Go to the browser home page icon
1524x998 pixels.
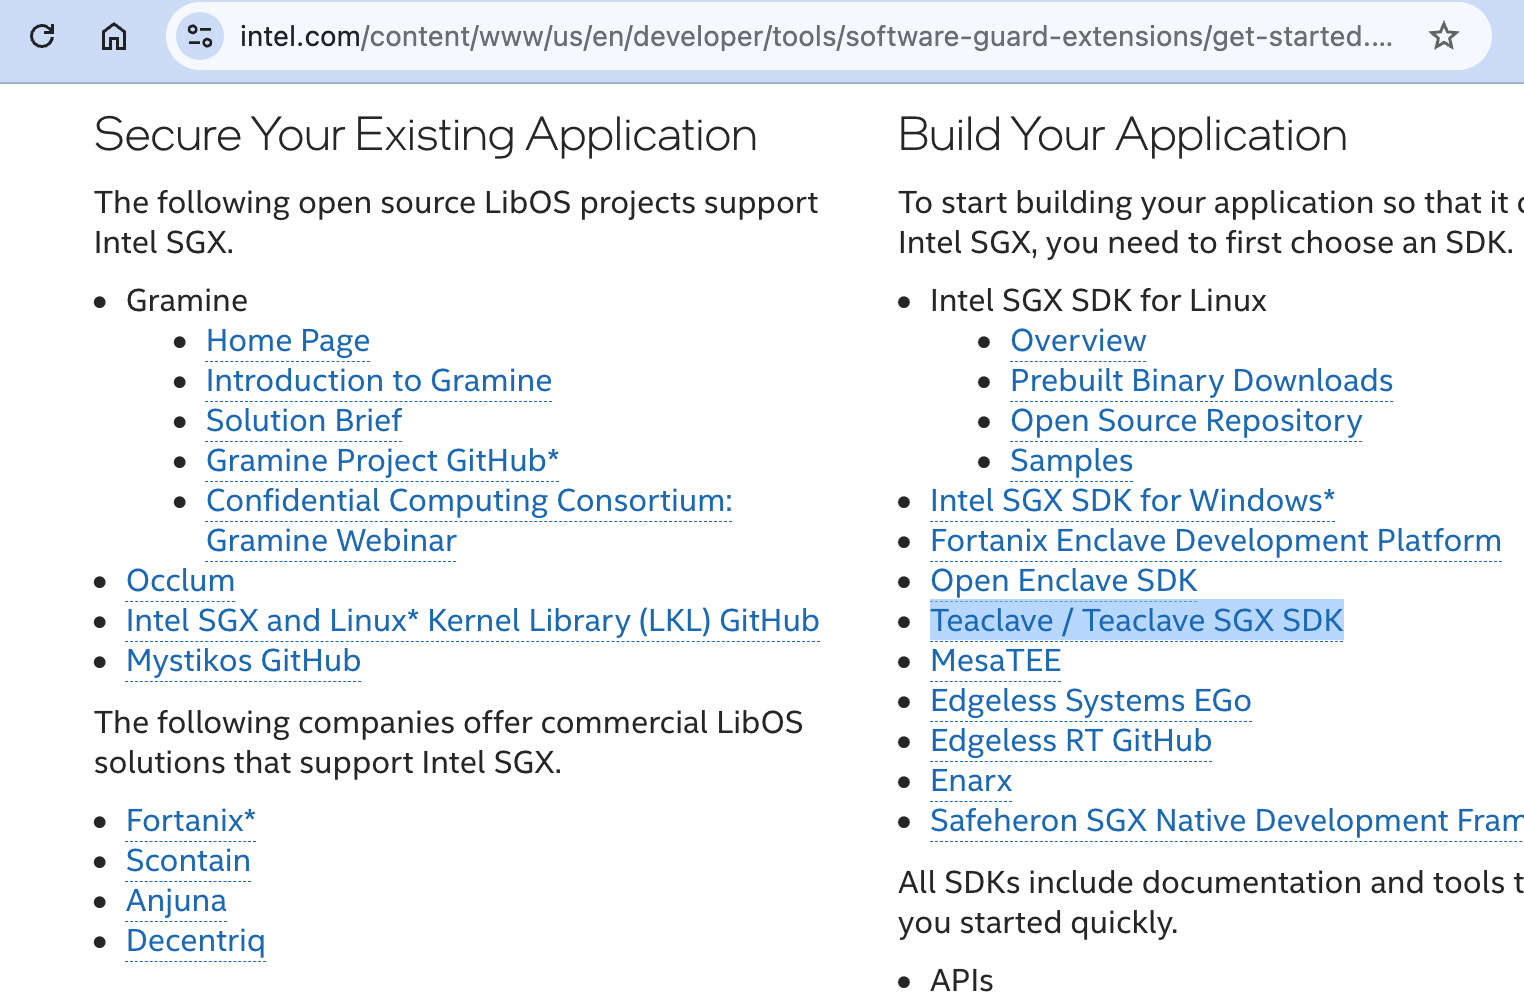[114, 37]
